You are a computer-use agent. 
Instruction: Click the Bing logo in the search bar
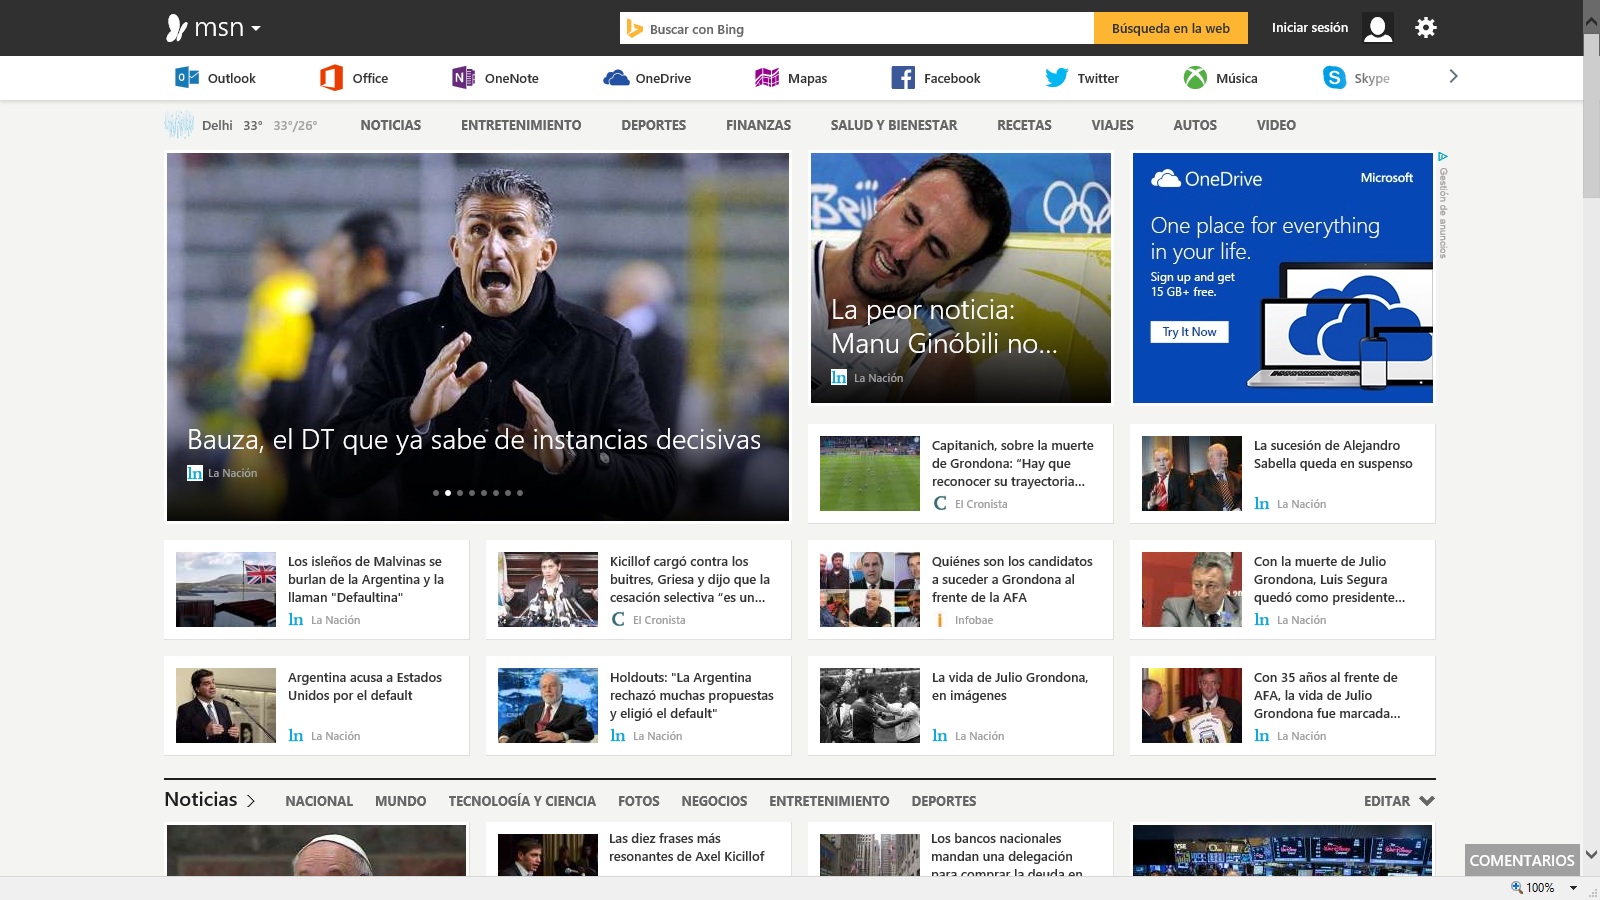click(x=633, y=28)
